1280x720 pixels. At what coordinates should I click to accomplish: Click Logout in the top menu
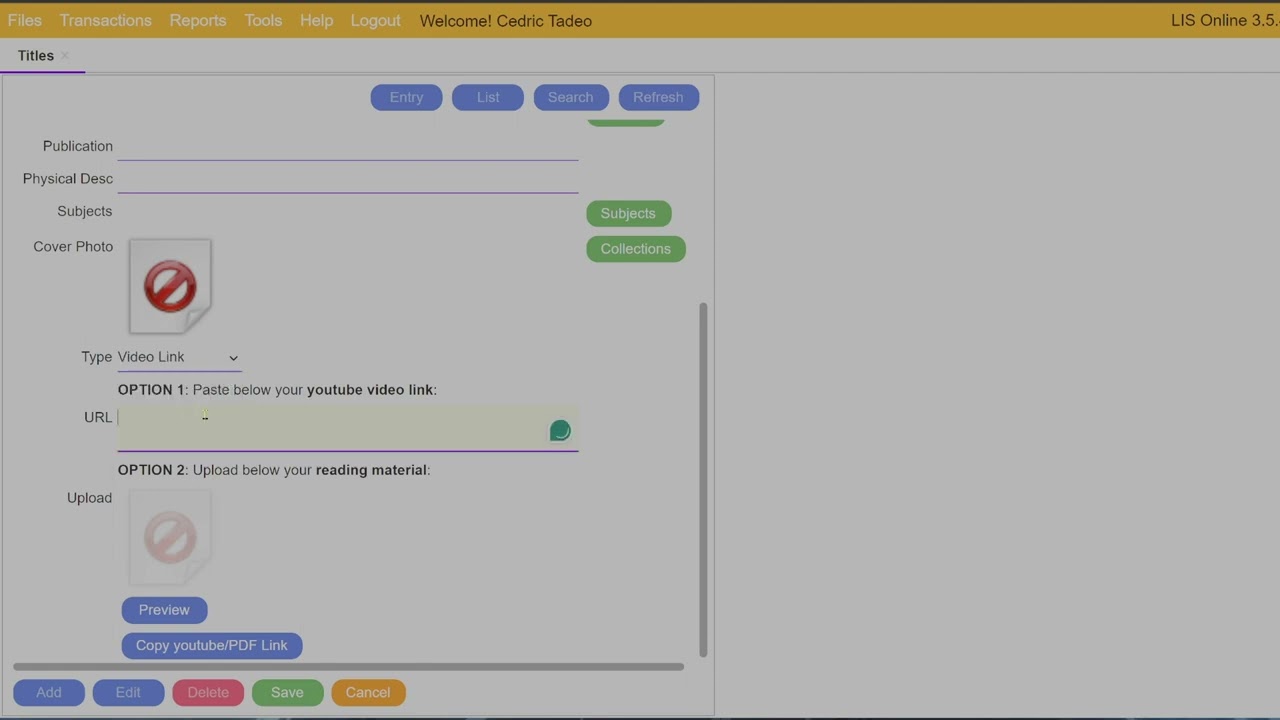[x=376, y=20]
